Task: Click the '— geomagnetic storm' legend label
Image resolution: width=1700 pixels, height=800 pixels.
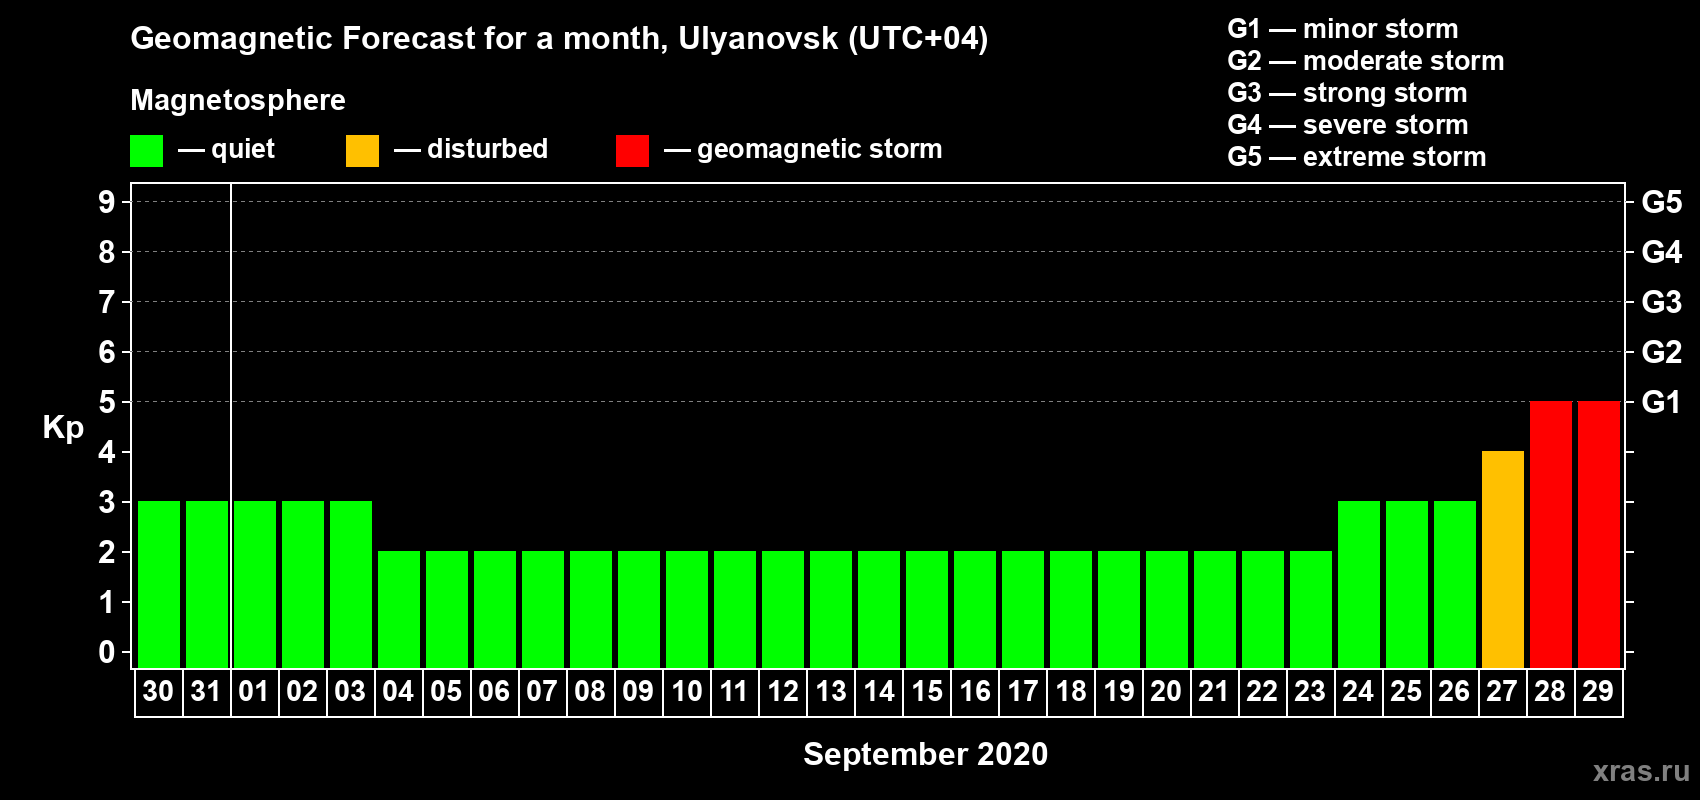Action: click(x=803, y=150)
